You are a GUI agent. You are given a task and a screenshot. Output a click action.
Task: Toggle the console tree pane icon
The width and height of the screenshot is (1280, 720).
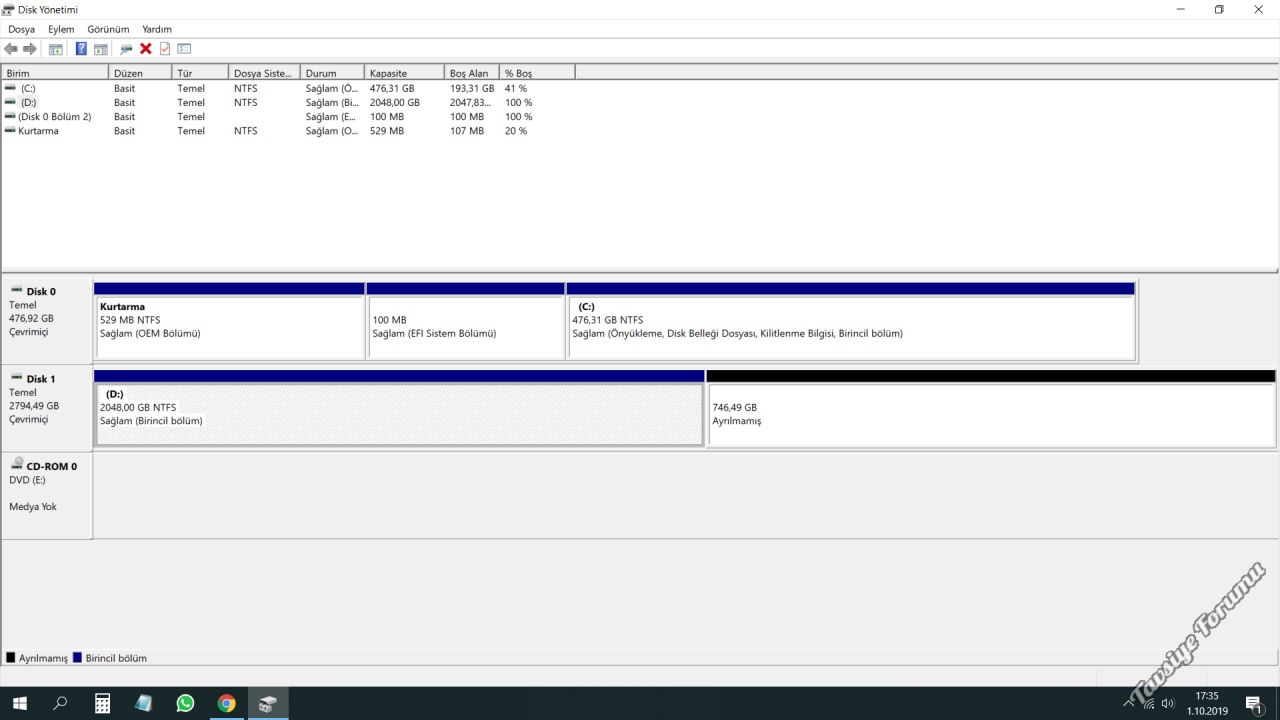pos(56,49)
